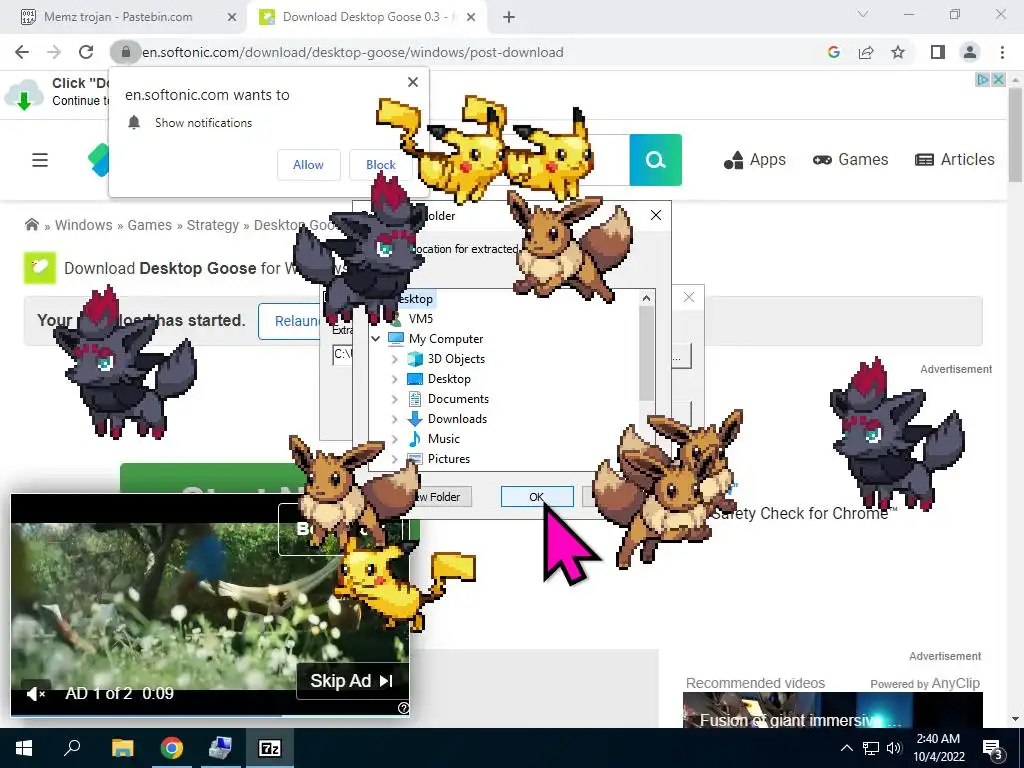Screen dimensions: 1024x768
Task: Switch to the 7-Zip taskbar window
Action: [x=270, y=748]
